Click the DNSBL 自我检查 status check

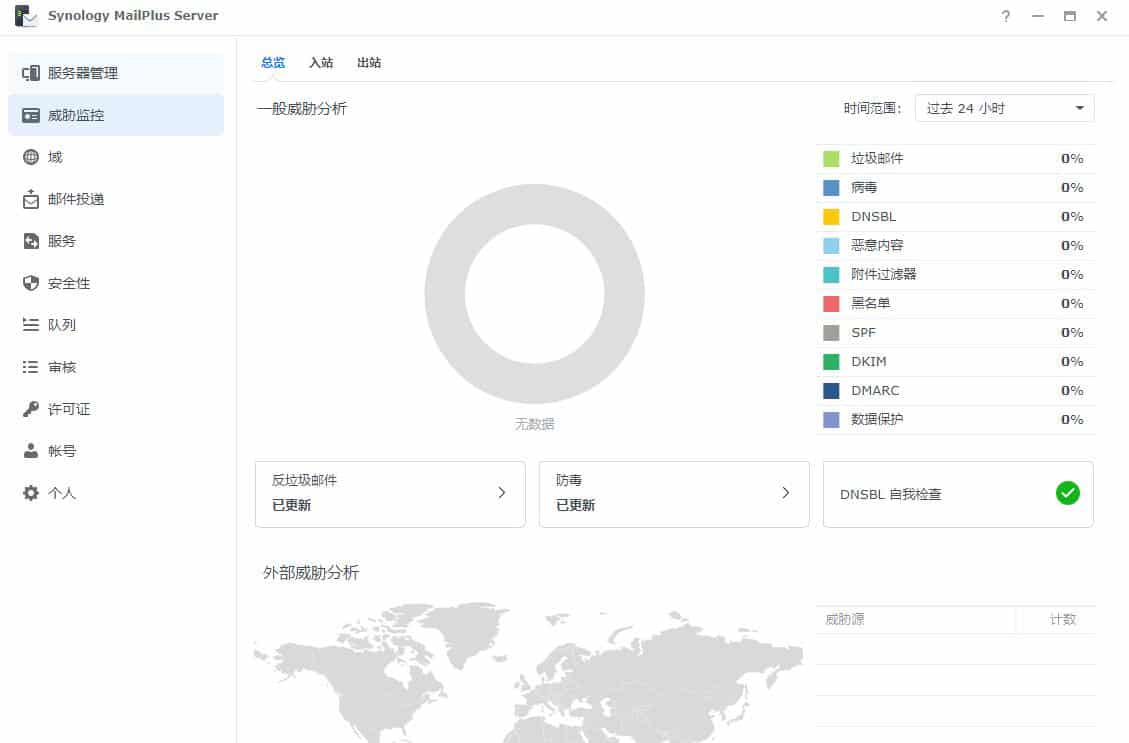tap(1067, 492)
